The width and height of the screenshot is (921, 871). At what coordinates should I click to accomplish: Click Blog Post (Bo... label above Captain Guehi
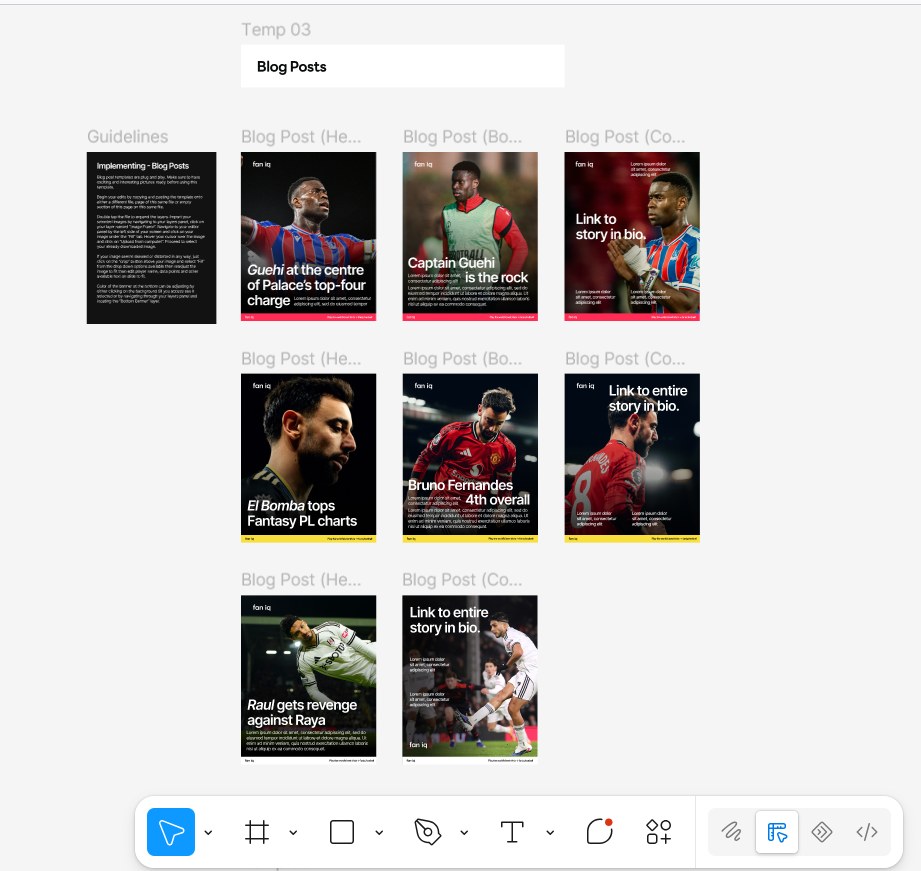click(462, 136)
